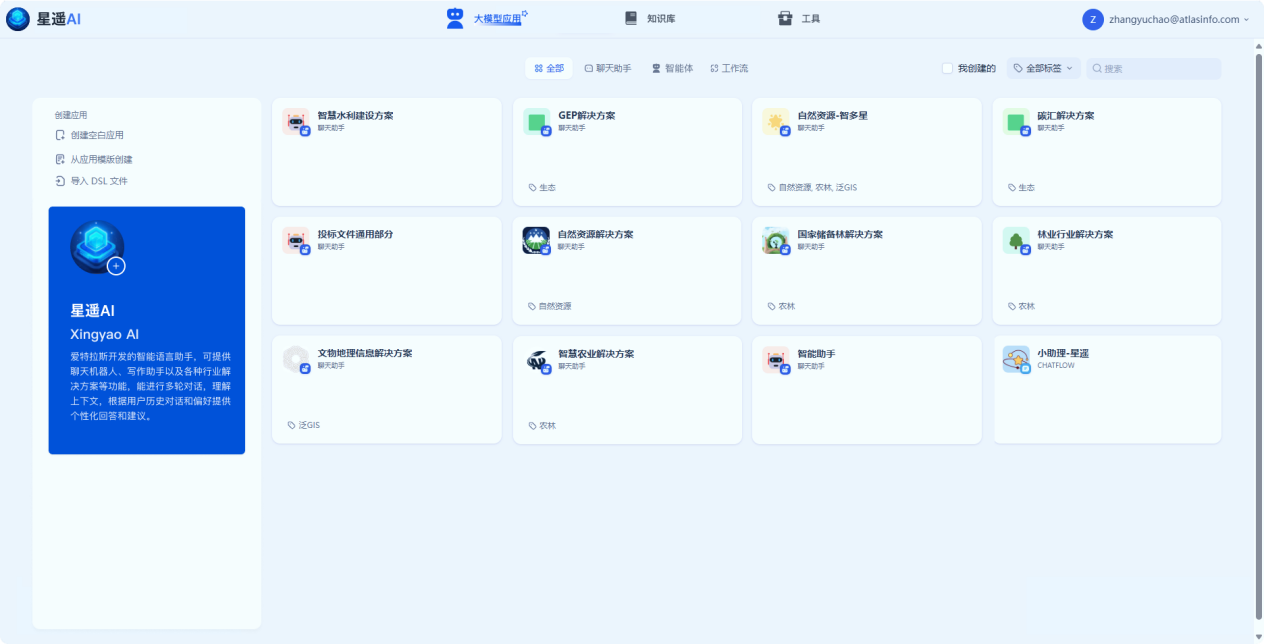Expand the 全部标签 filter dropdown
The height and width of the screenshot is (644, 1264).
tap(1043, 68)
